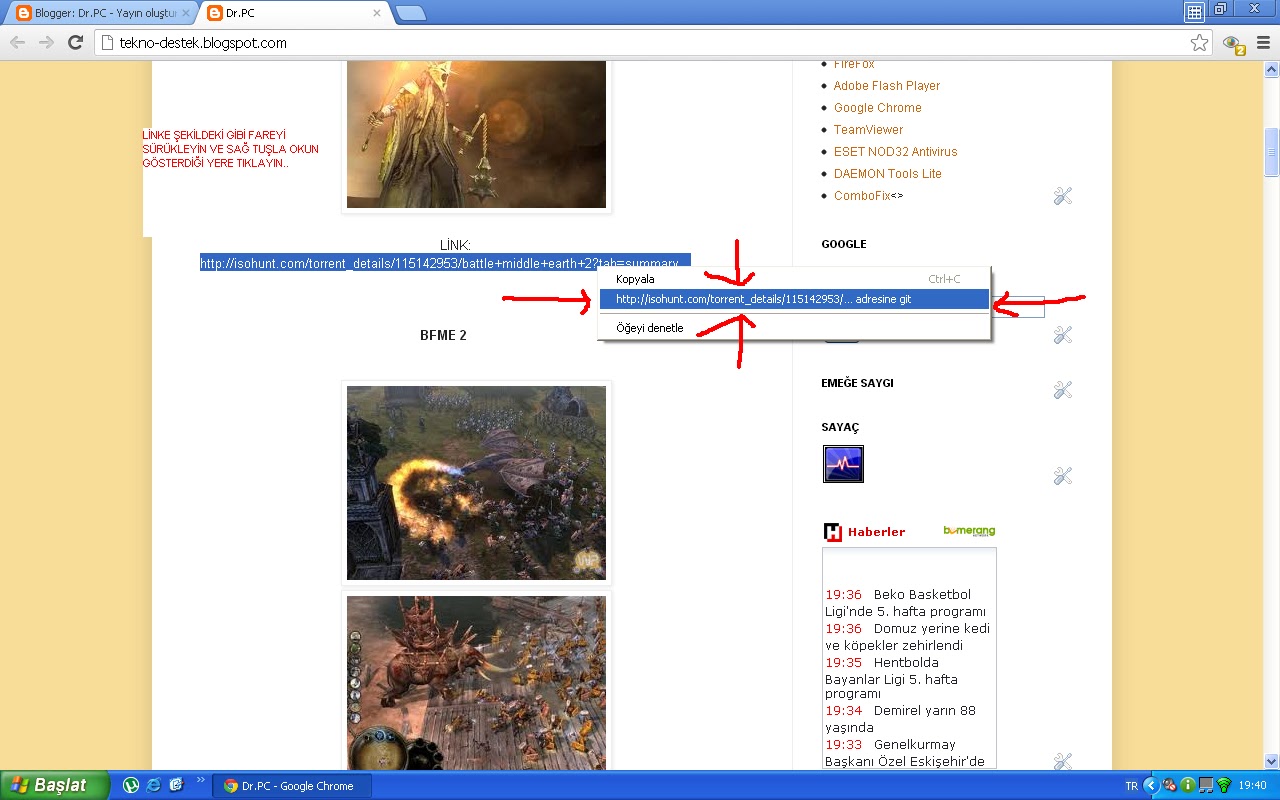Click the mammoth battle screenshot

476,683
